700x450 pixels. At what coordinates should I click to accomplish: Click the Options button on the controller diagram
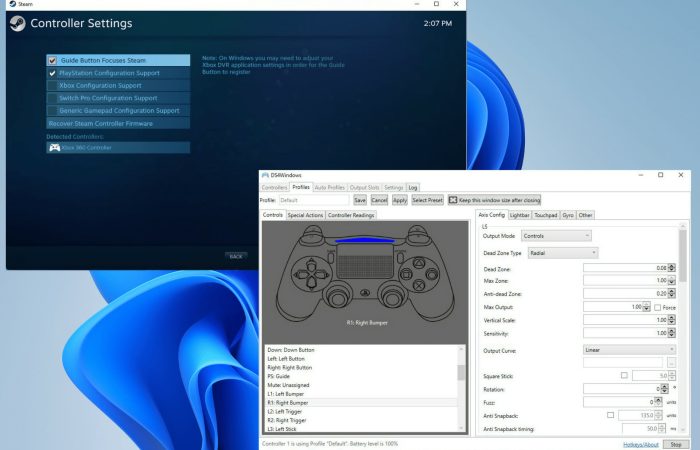(x=400, y=256)
